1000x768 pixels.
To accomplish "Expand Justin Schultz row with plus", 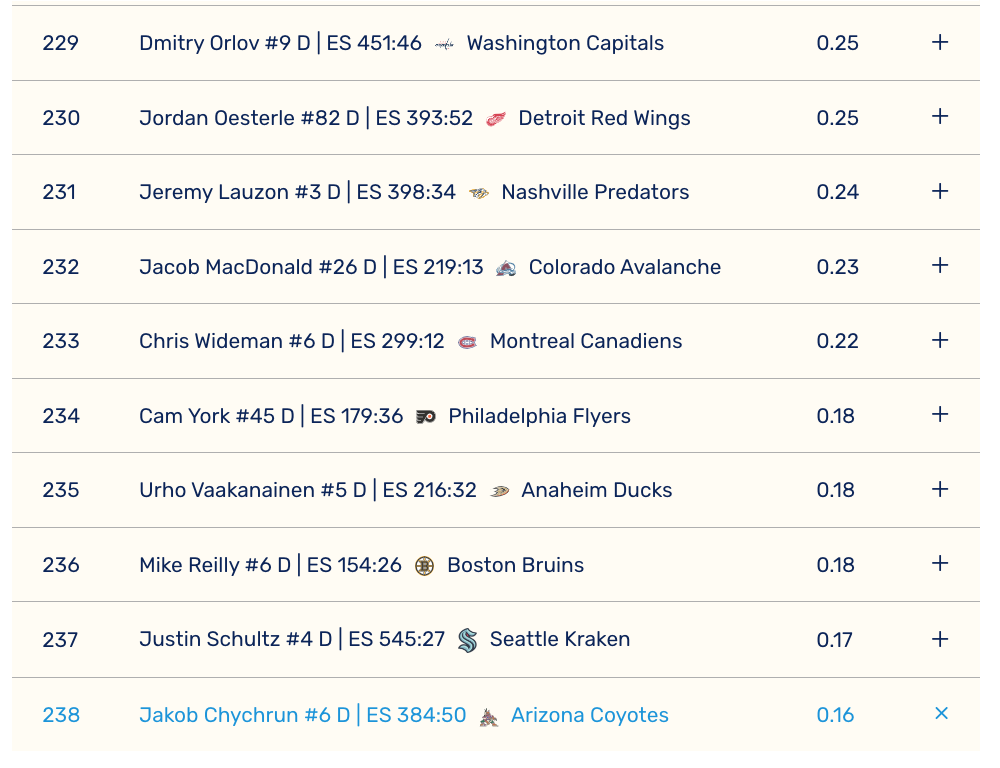I will [940, 639].
